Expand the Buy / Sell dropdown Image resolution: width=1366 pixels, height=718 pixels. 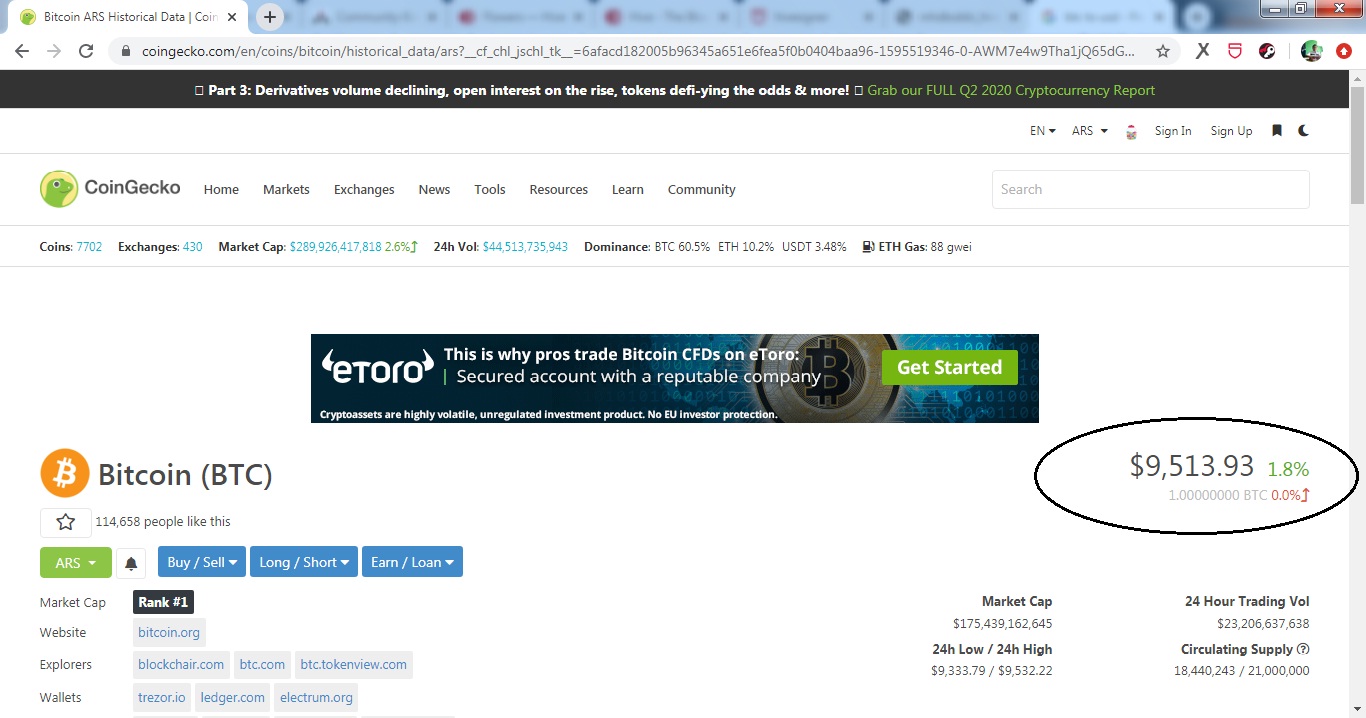(x=201, y=562)
